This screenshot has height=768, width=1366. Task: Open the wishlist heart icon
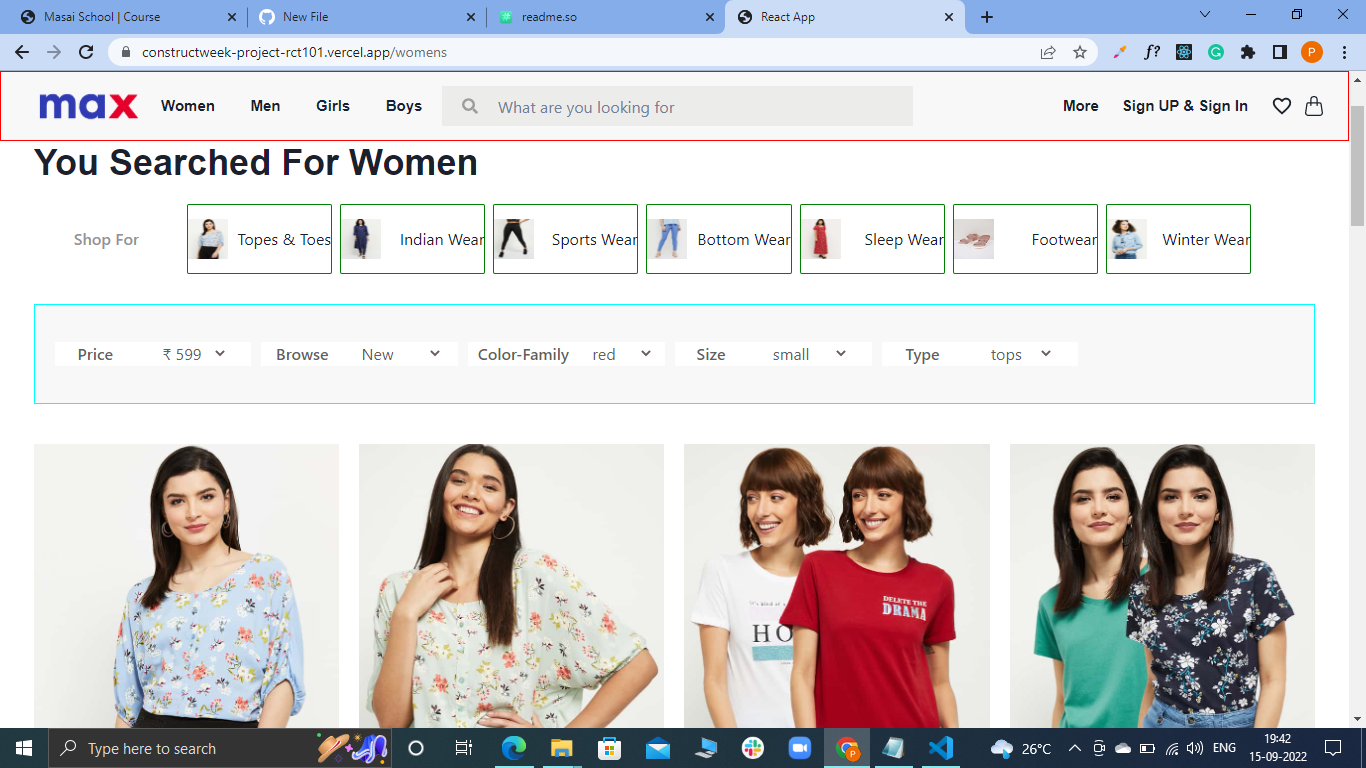point(1282,106)
